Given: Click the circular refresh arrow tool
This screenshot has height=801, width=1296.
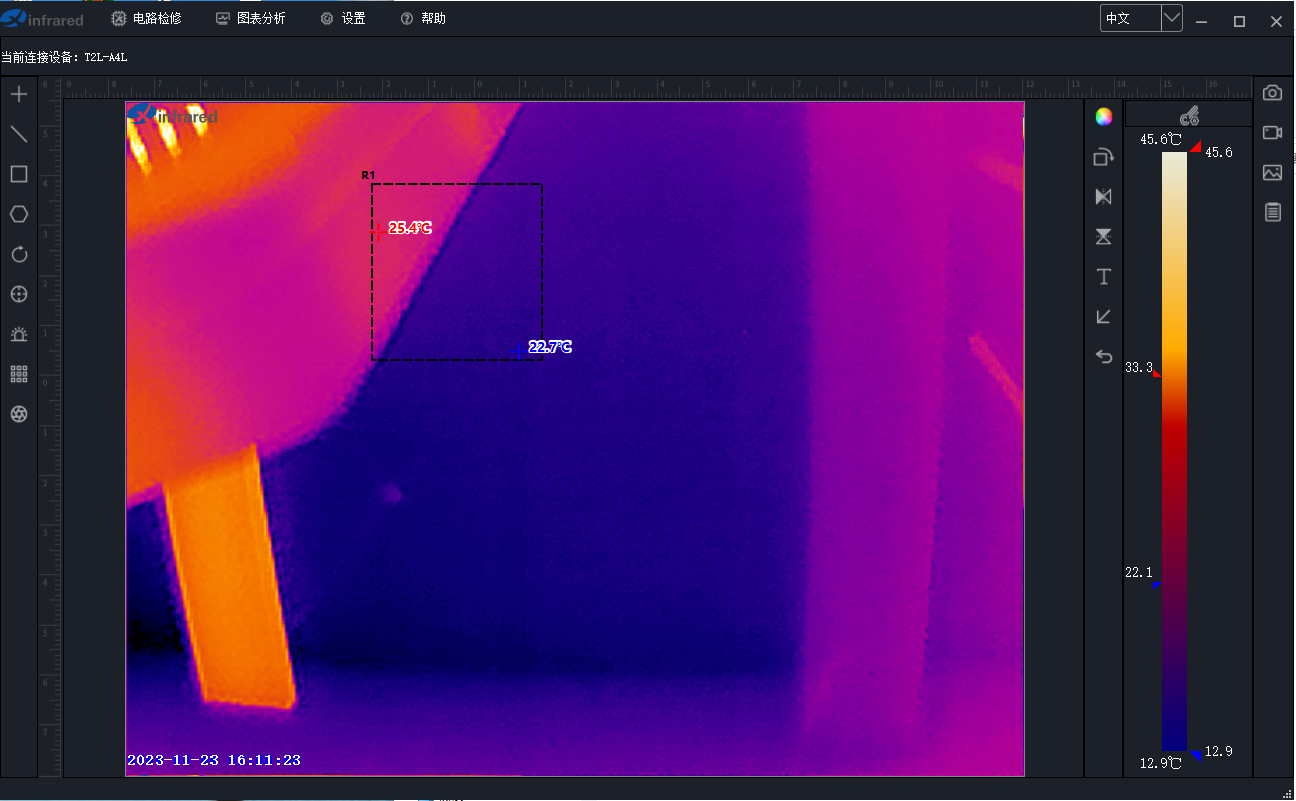Looking at the screenshot, I should 18,254.
